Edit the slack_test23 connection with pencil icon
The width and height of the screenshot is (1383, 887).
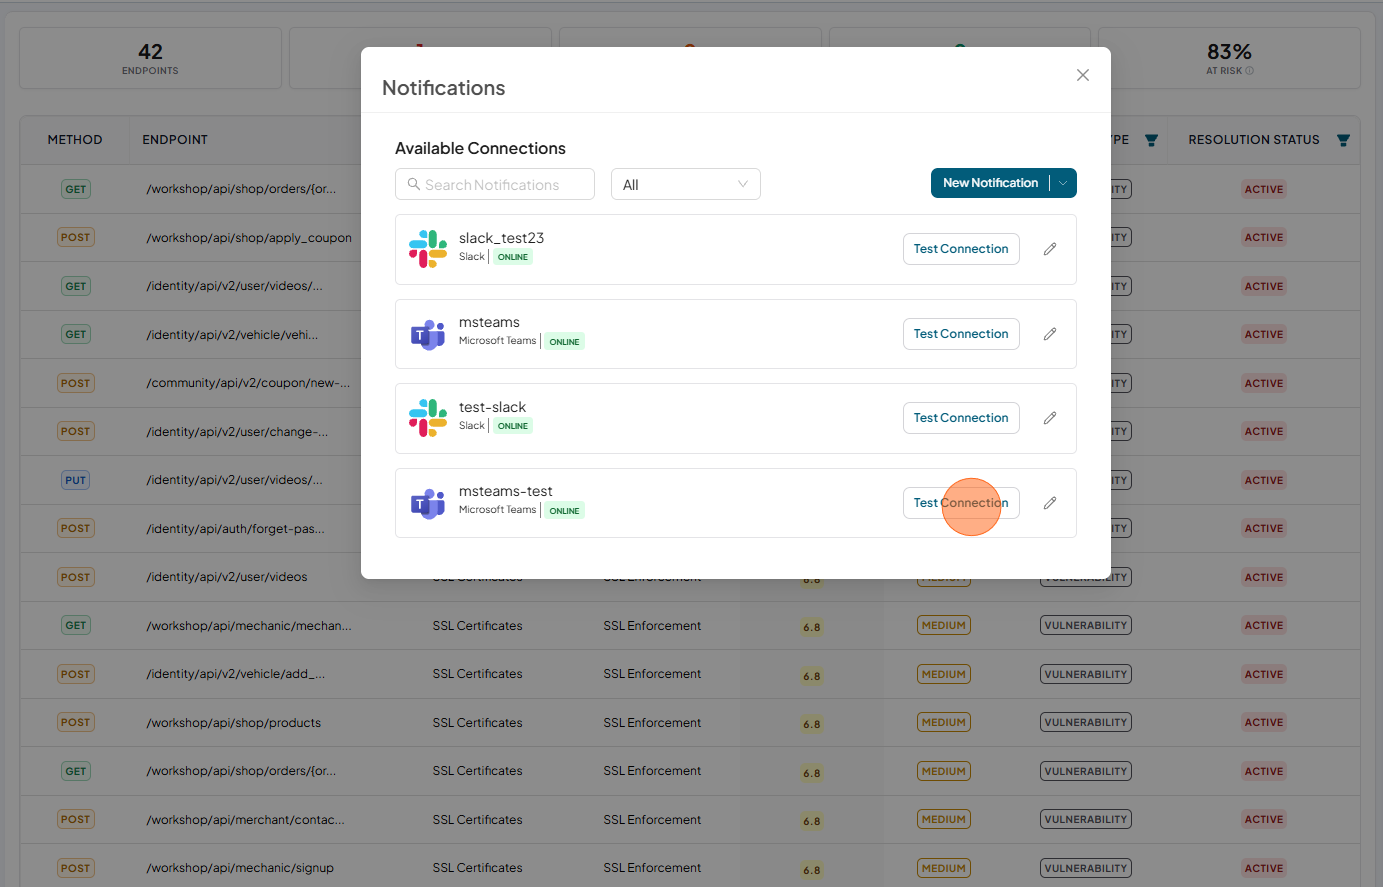(1050, 249)
